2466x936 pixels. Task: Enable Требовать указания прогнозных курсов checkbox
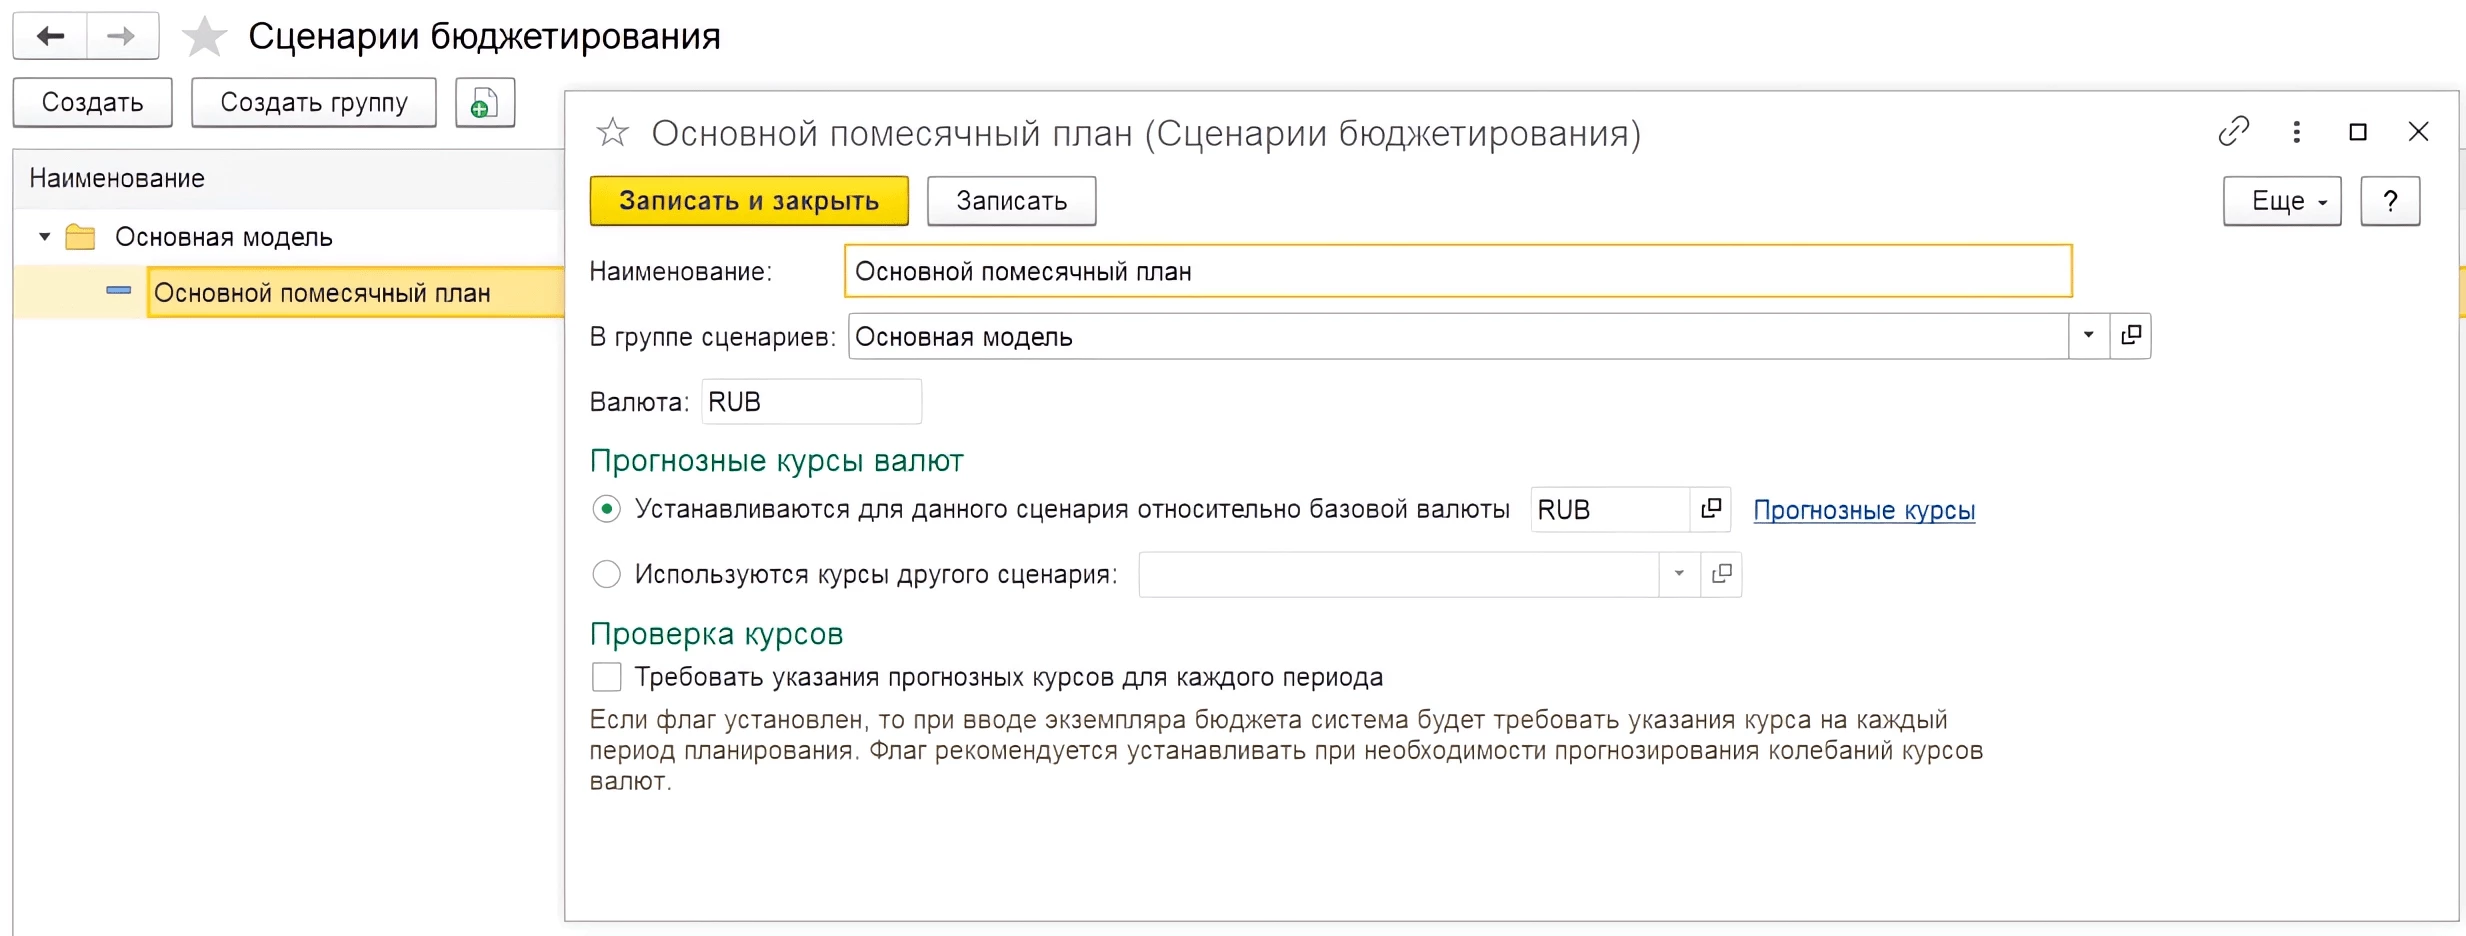coord(606,677)
